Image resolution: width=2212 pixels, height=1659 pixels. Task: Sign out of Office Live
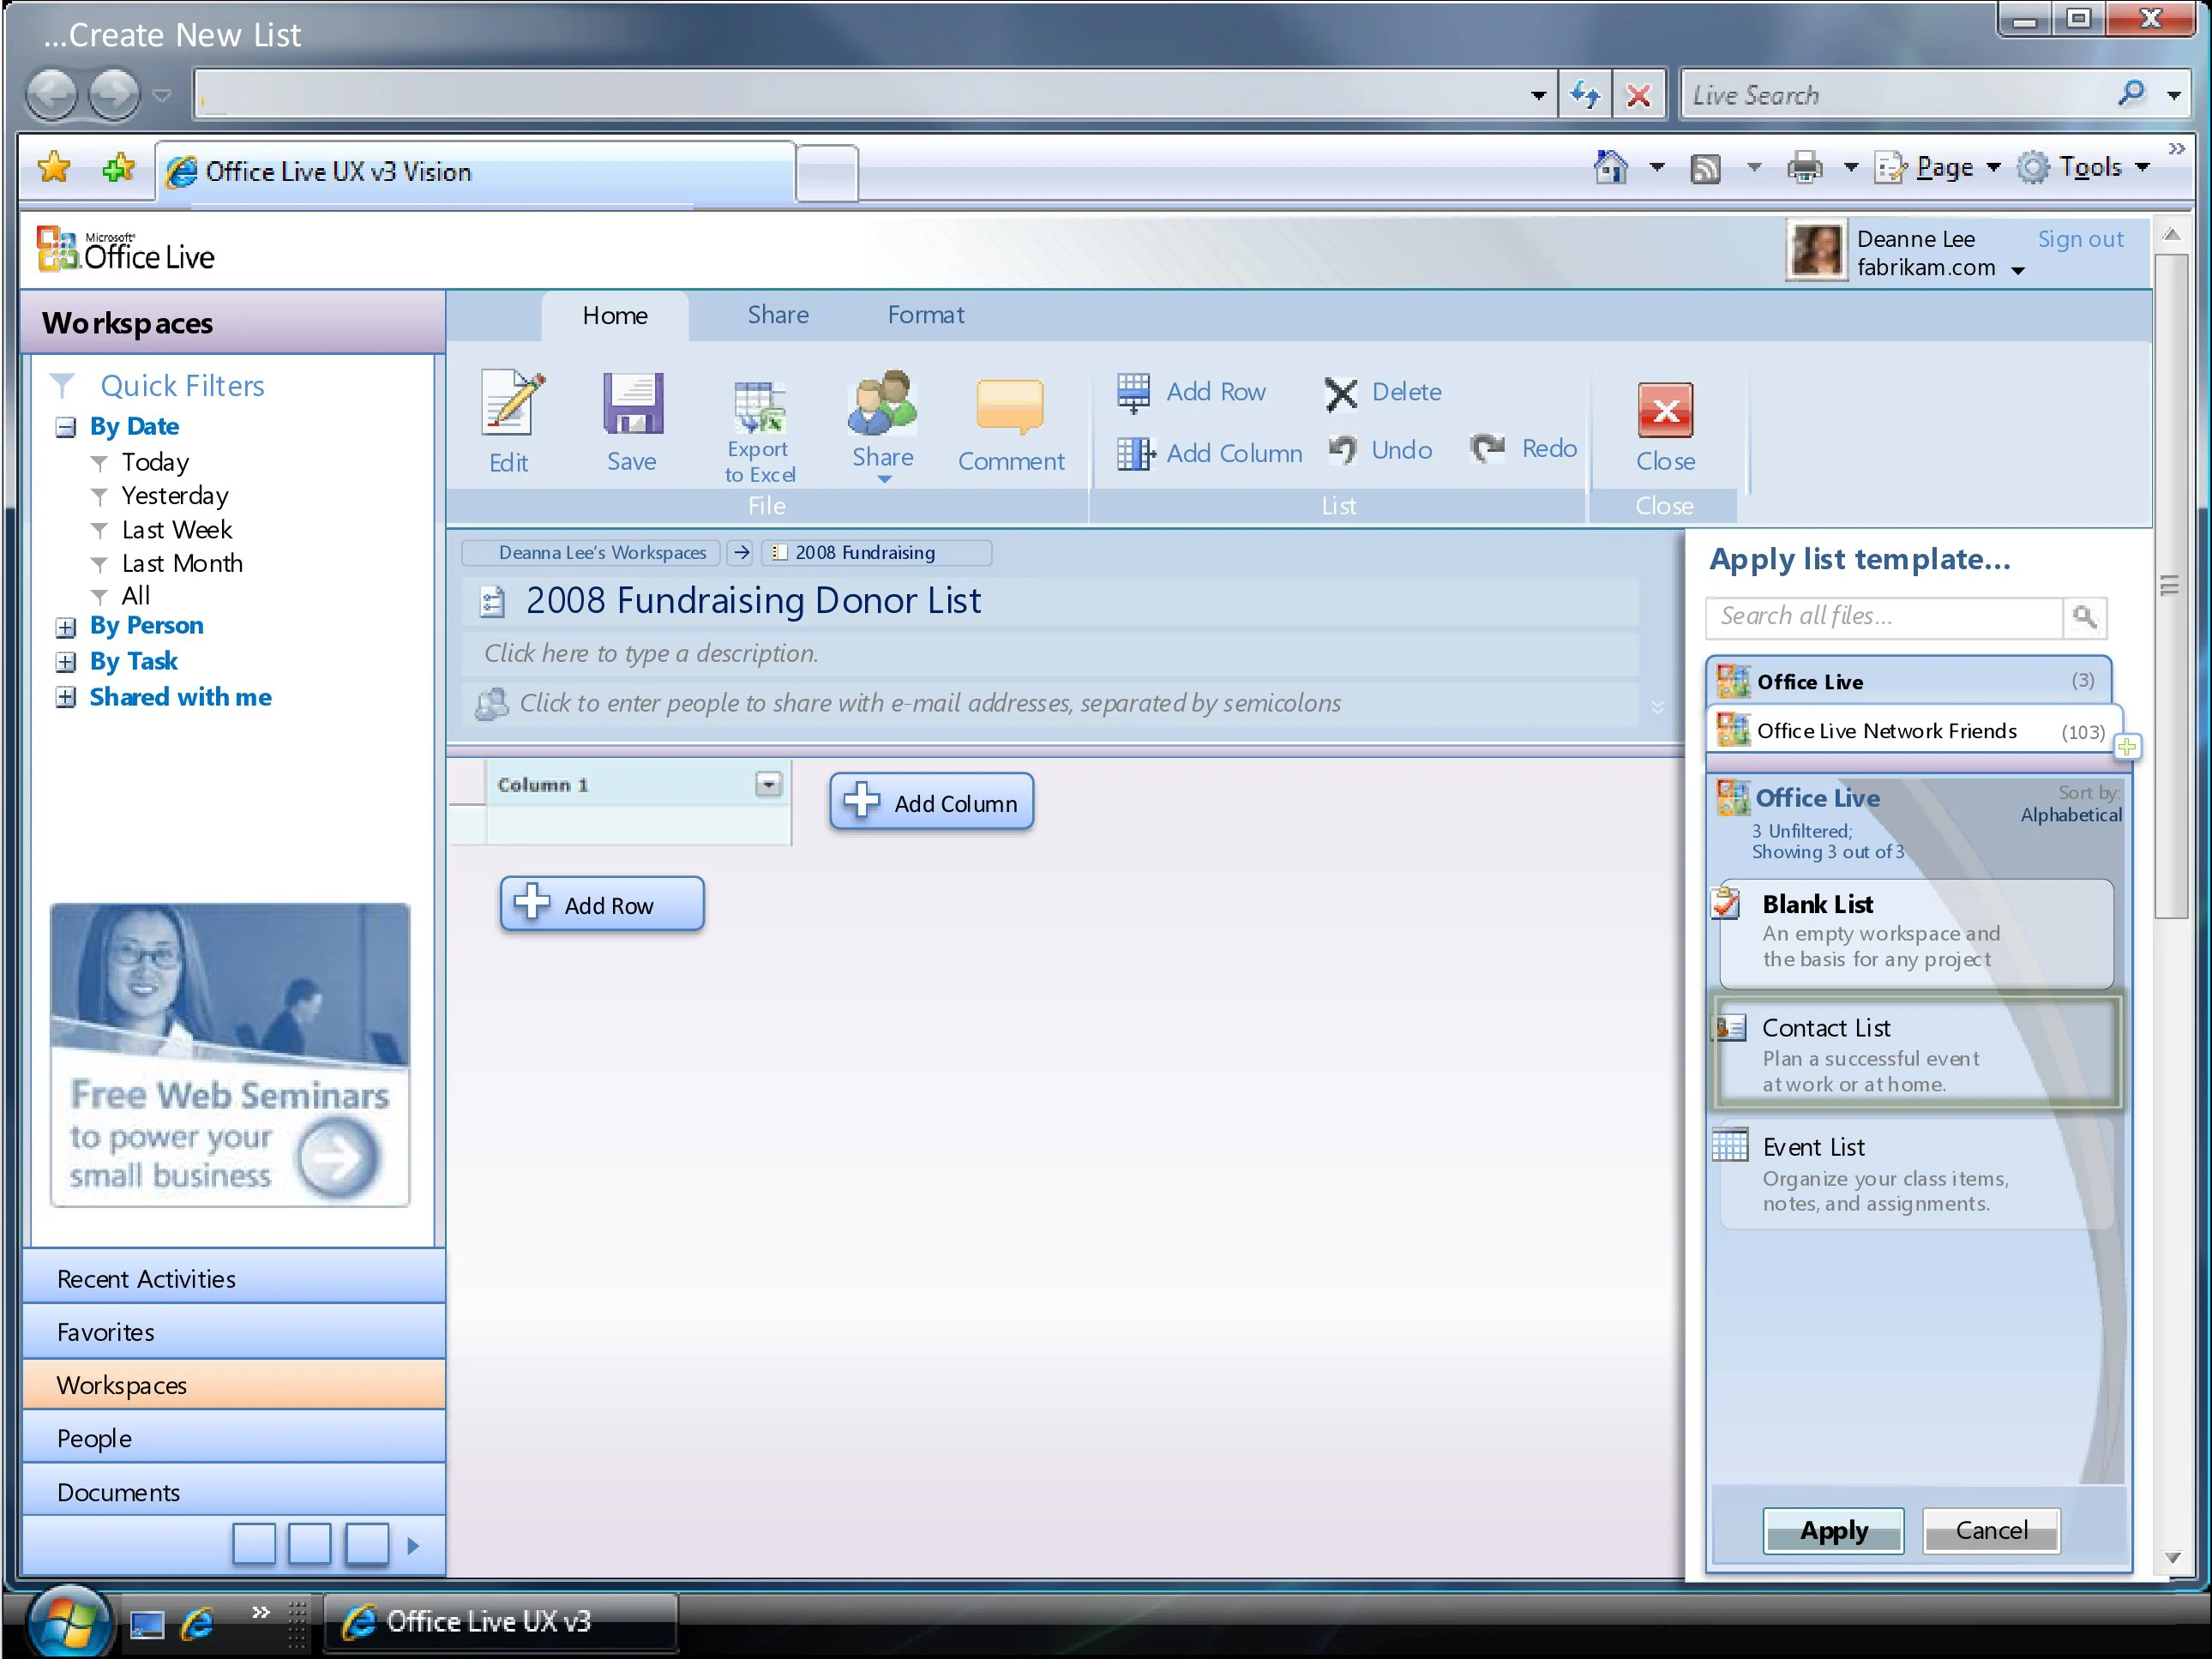pyautogui.click(x=2080, y=239)
